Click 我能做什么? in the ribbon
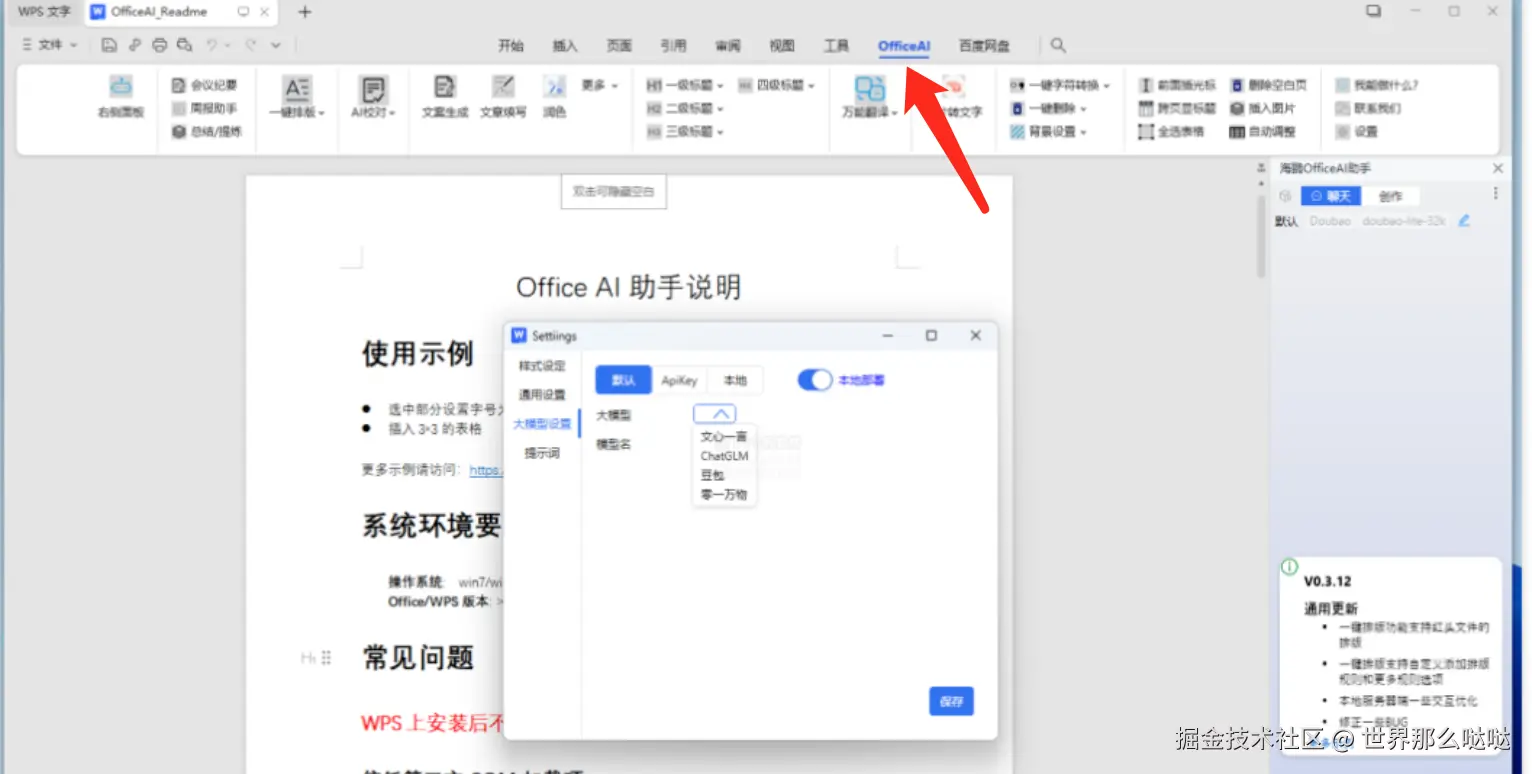Image resolution: width=1532 pixels, height=774 pixels. pyautogui.click(x=1377, y=85)
